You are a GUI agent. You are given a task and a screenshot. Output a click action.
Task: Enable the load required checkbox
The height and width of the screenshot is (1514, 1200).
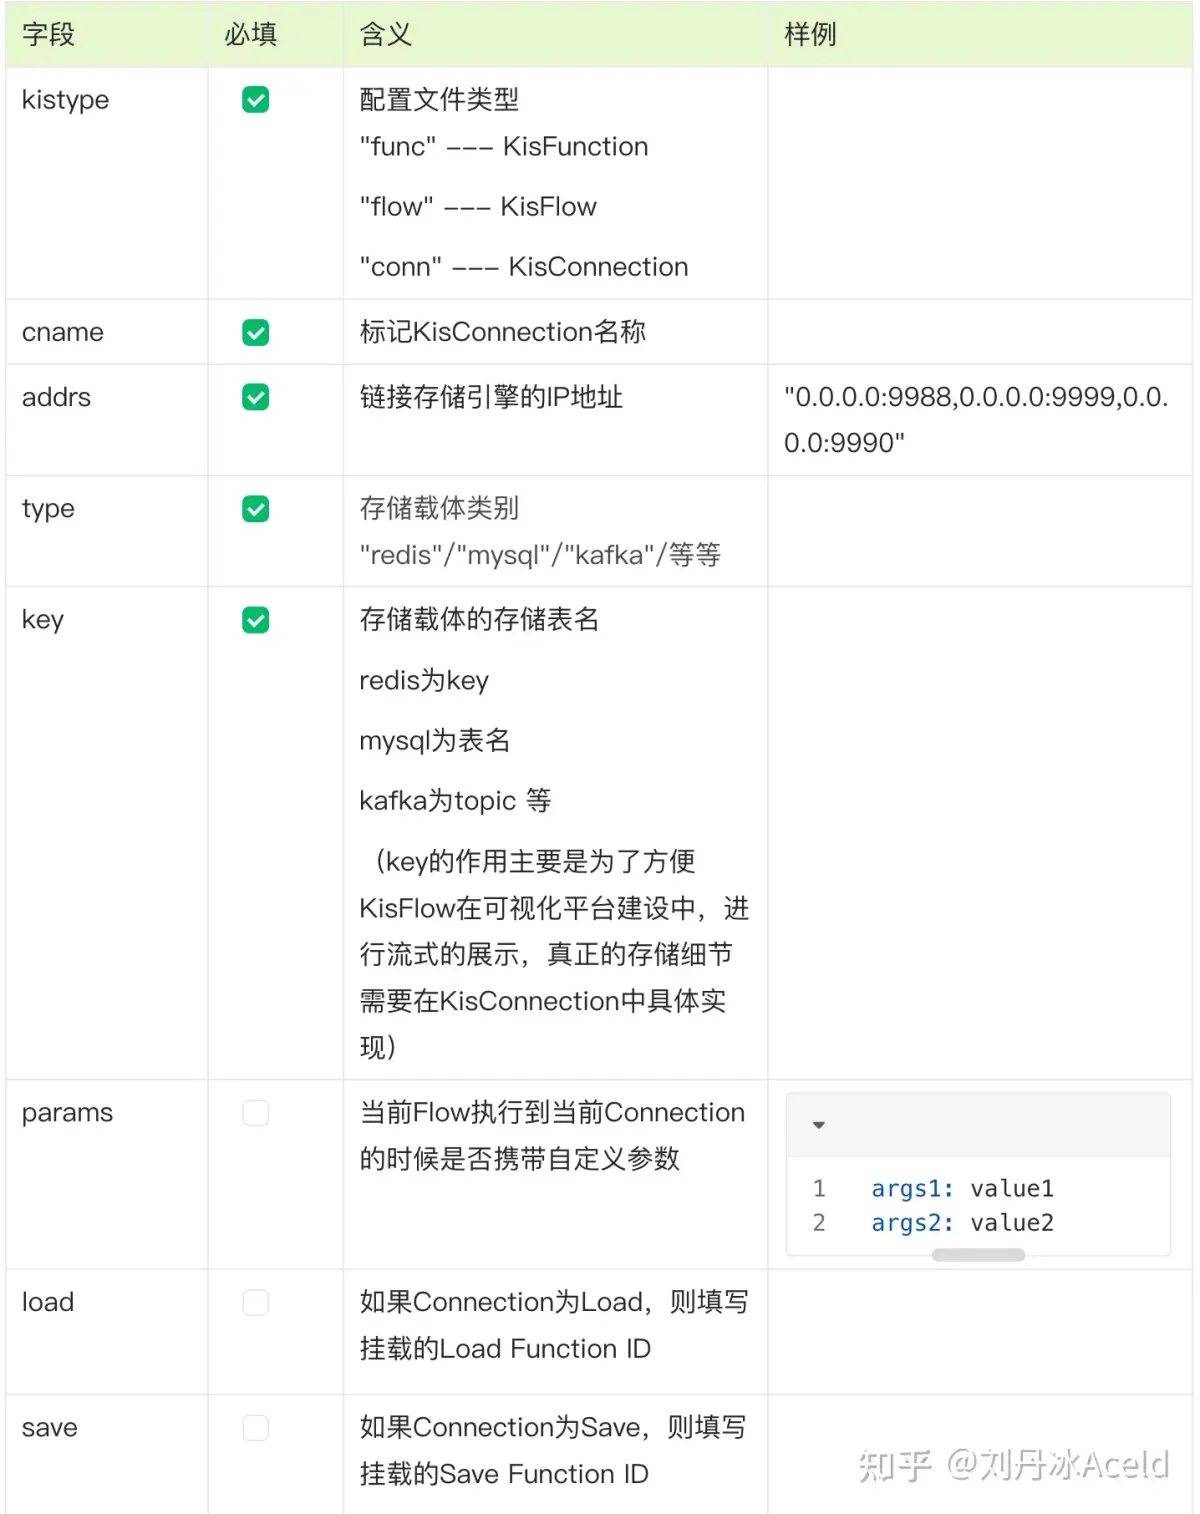(256, 1302)
